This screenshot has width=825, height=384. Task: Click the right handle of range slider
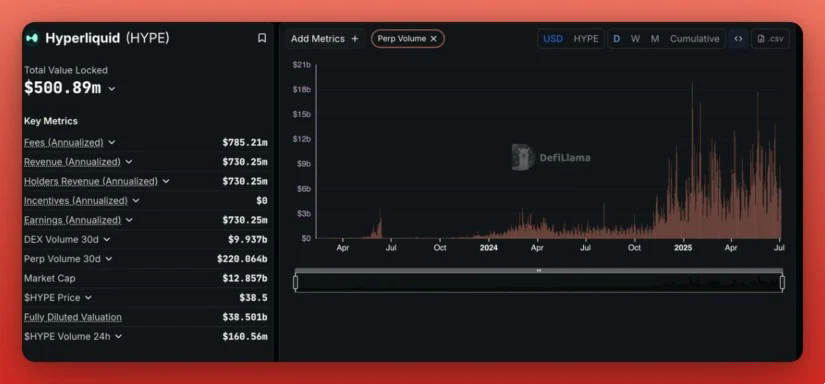[782, 282]
